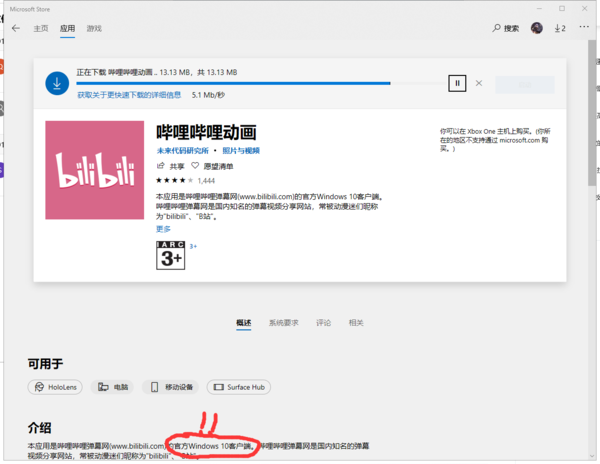Open the 3+ age rating link

193,246
